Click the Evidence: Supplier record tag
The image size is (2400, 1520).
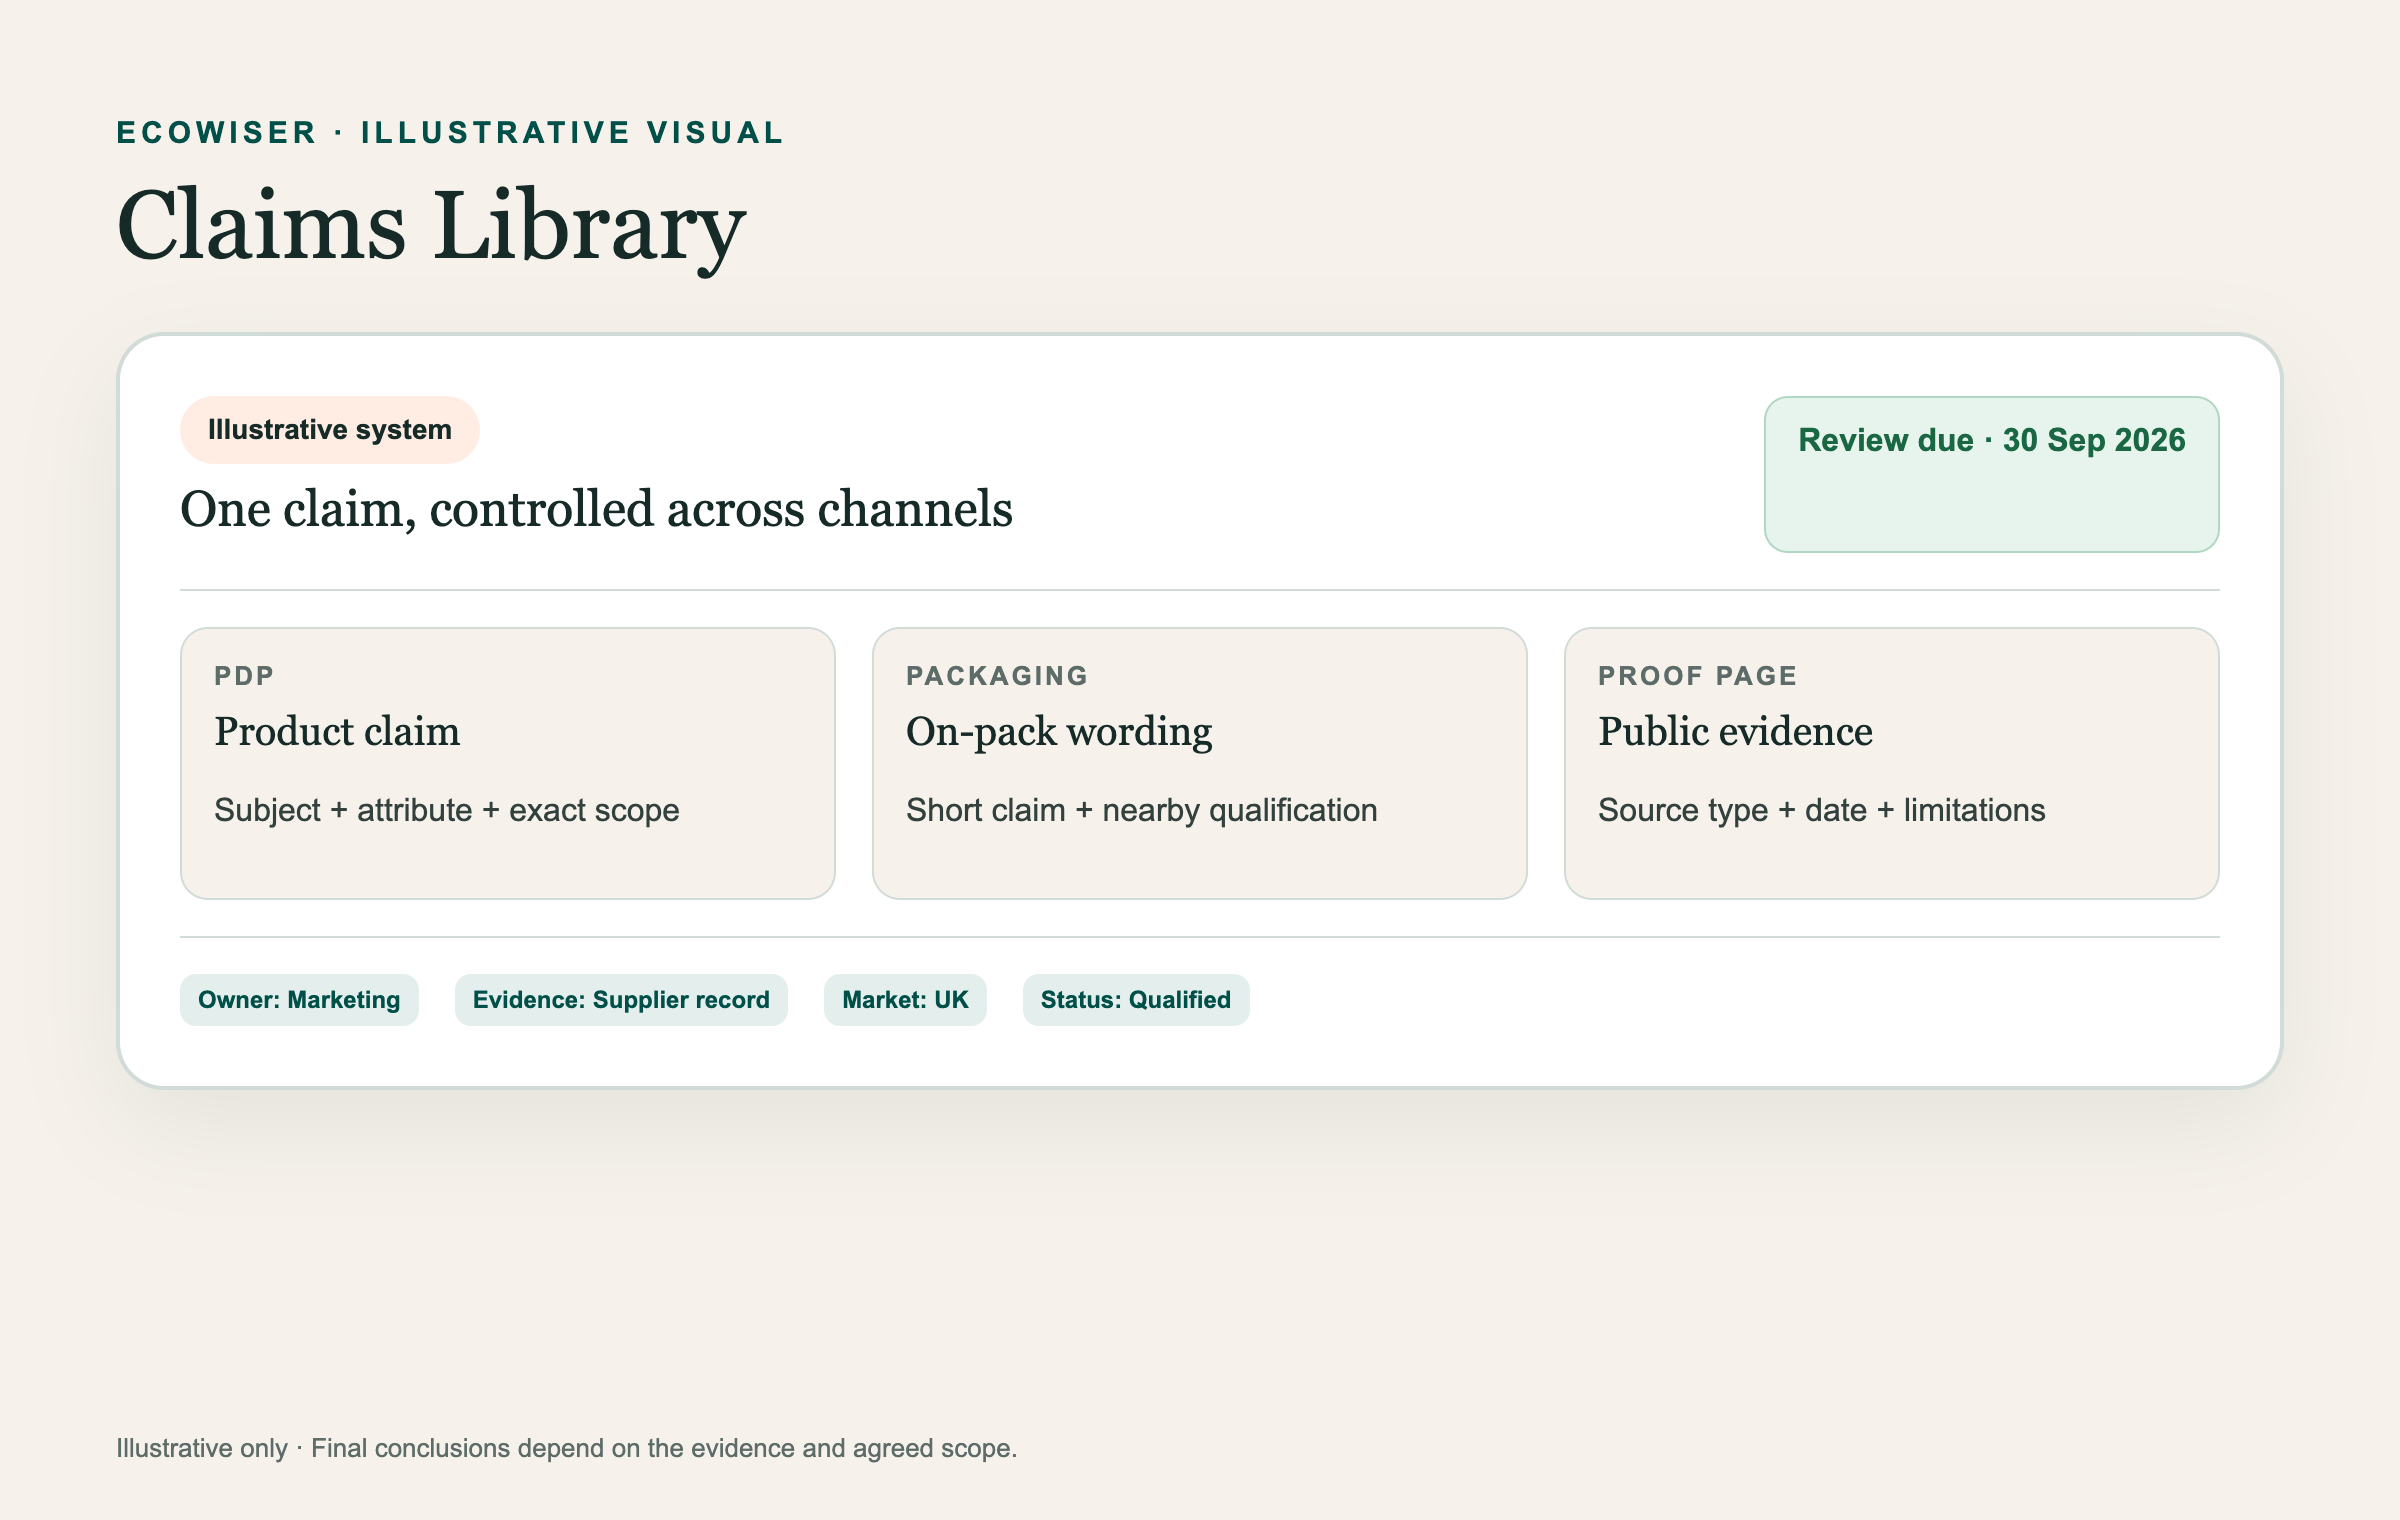621,1000
